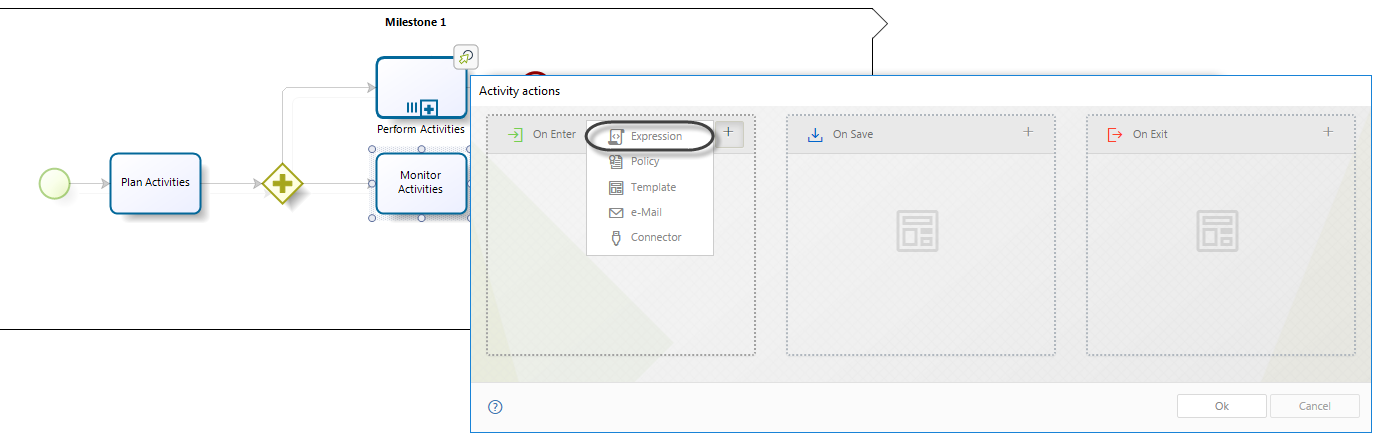Select Expression from the On Enter menu
The height and width of the screenshot is (436, 1376).
click(655, 136)
